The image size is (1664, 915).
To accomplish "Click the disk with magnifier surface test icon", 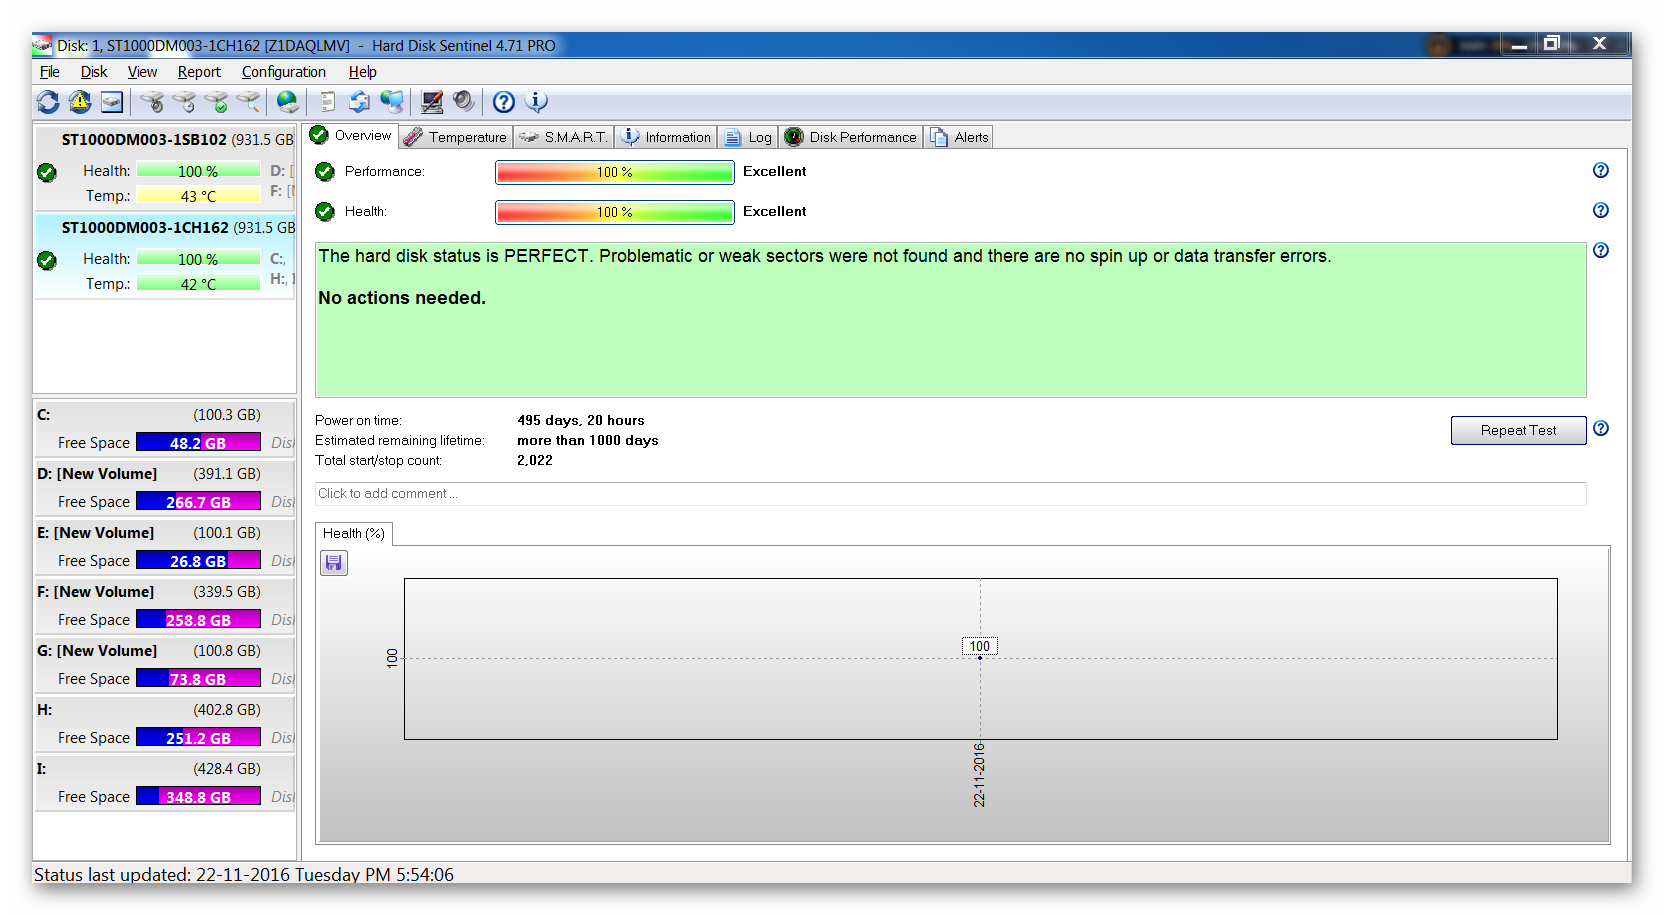I will [x=248, y=102].
